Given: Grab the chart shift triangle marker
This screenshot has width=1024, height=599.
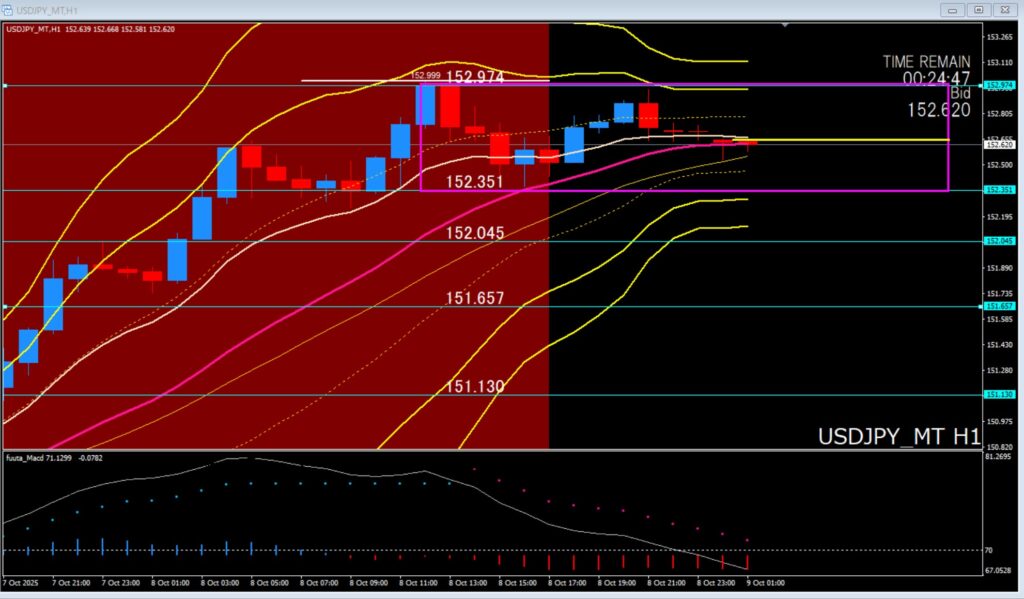Looking at the screenshot, I should click(x=785, y=24).
